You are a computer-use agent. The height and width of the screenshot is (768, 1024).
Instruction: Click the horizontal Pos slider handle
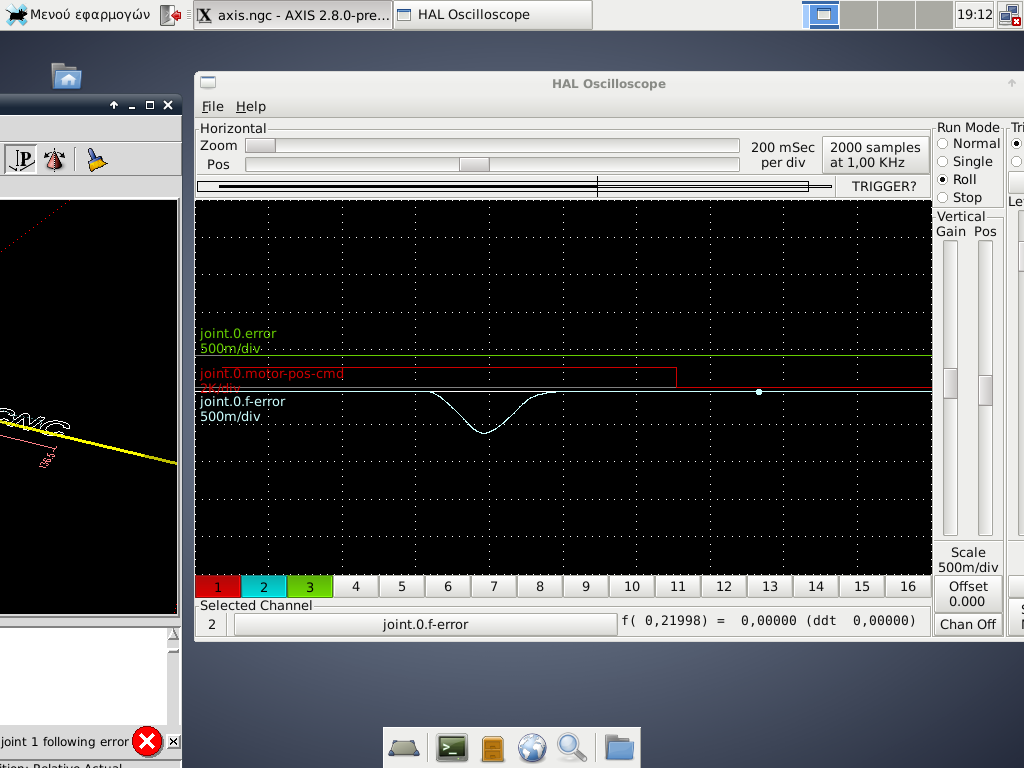click(x=474, y=164)
